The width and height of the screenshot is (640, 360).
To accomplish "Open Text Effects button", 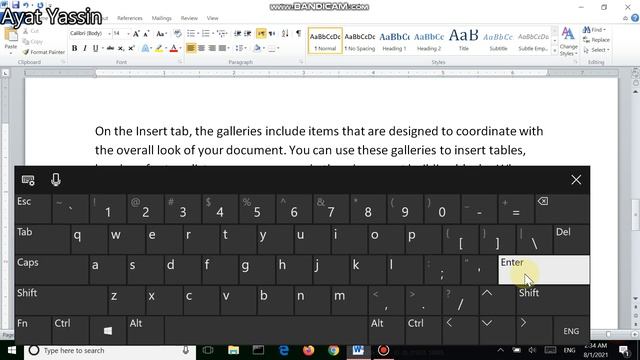I will 145,48.
